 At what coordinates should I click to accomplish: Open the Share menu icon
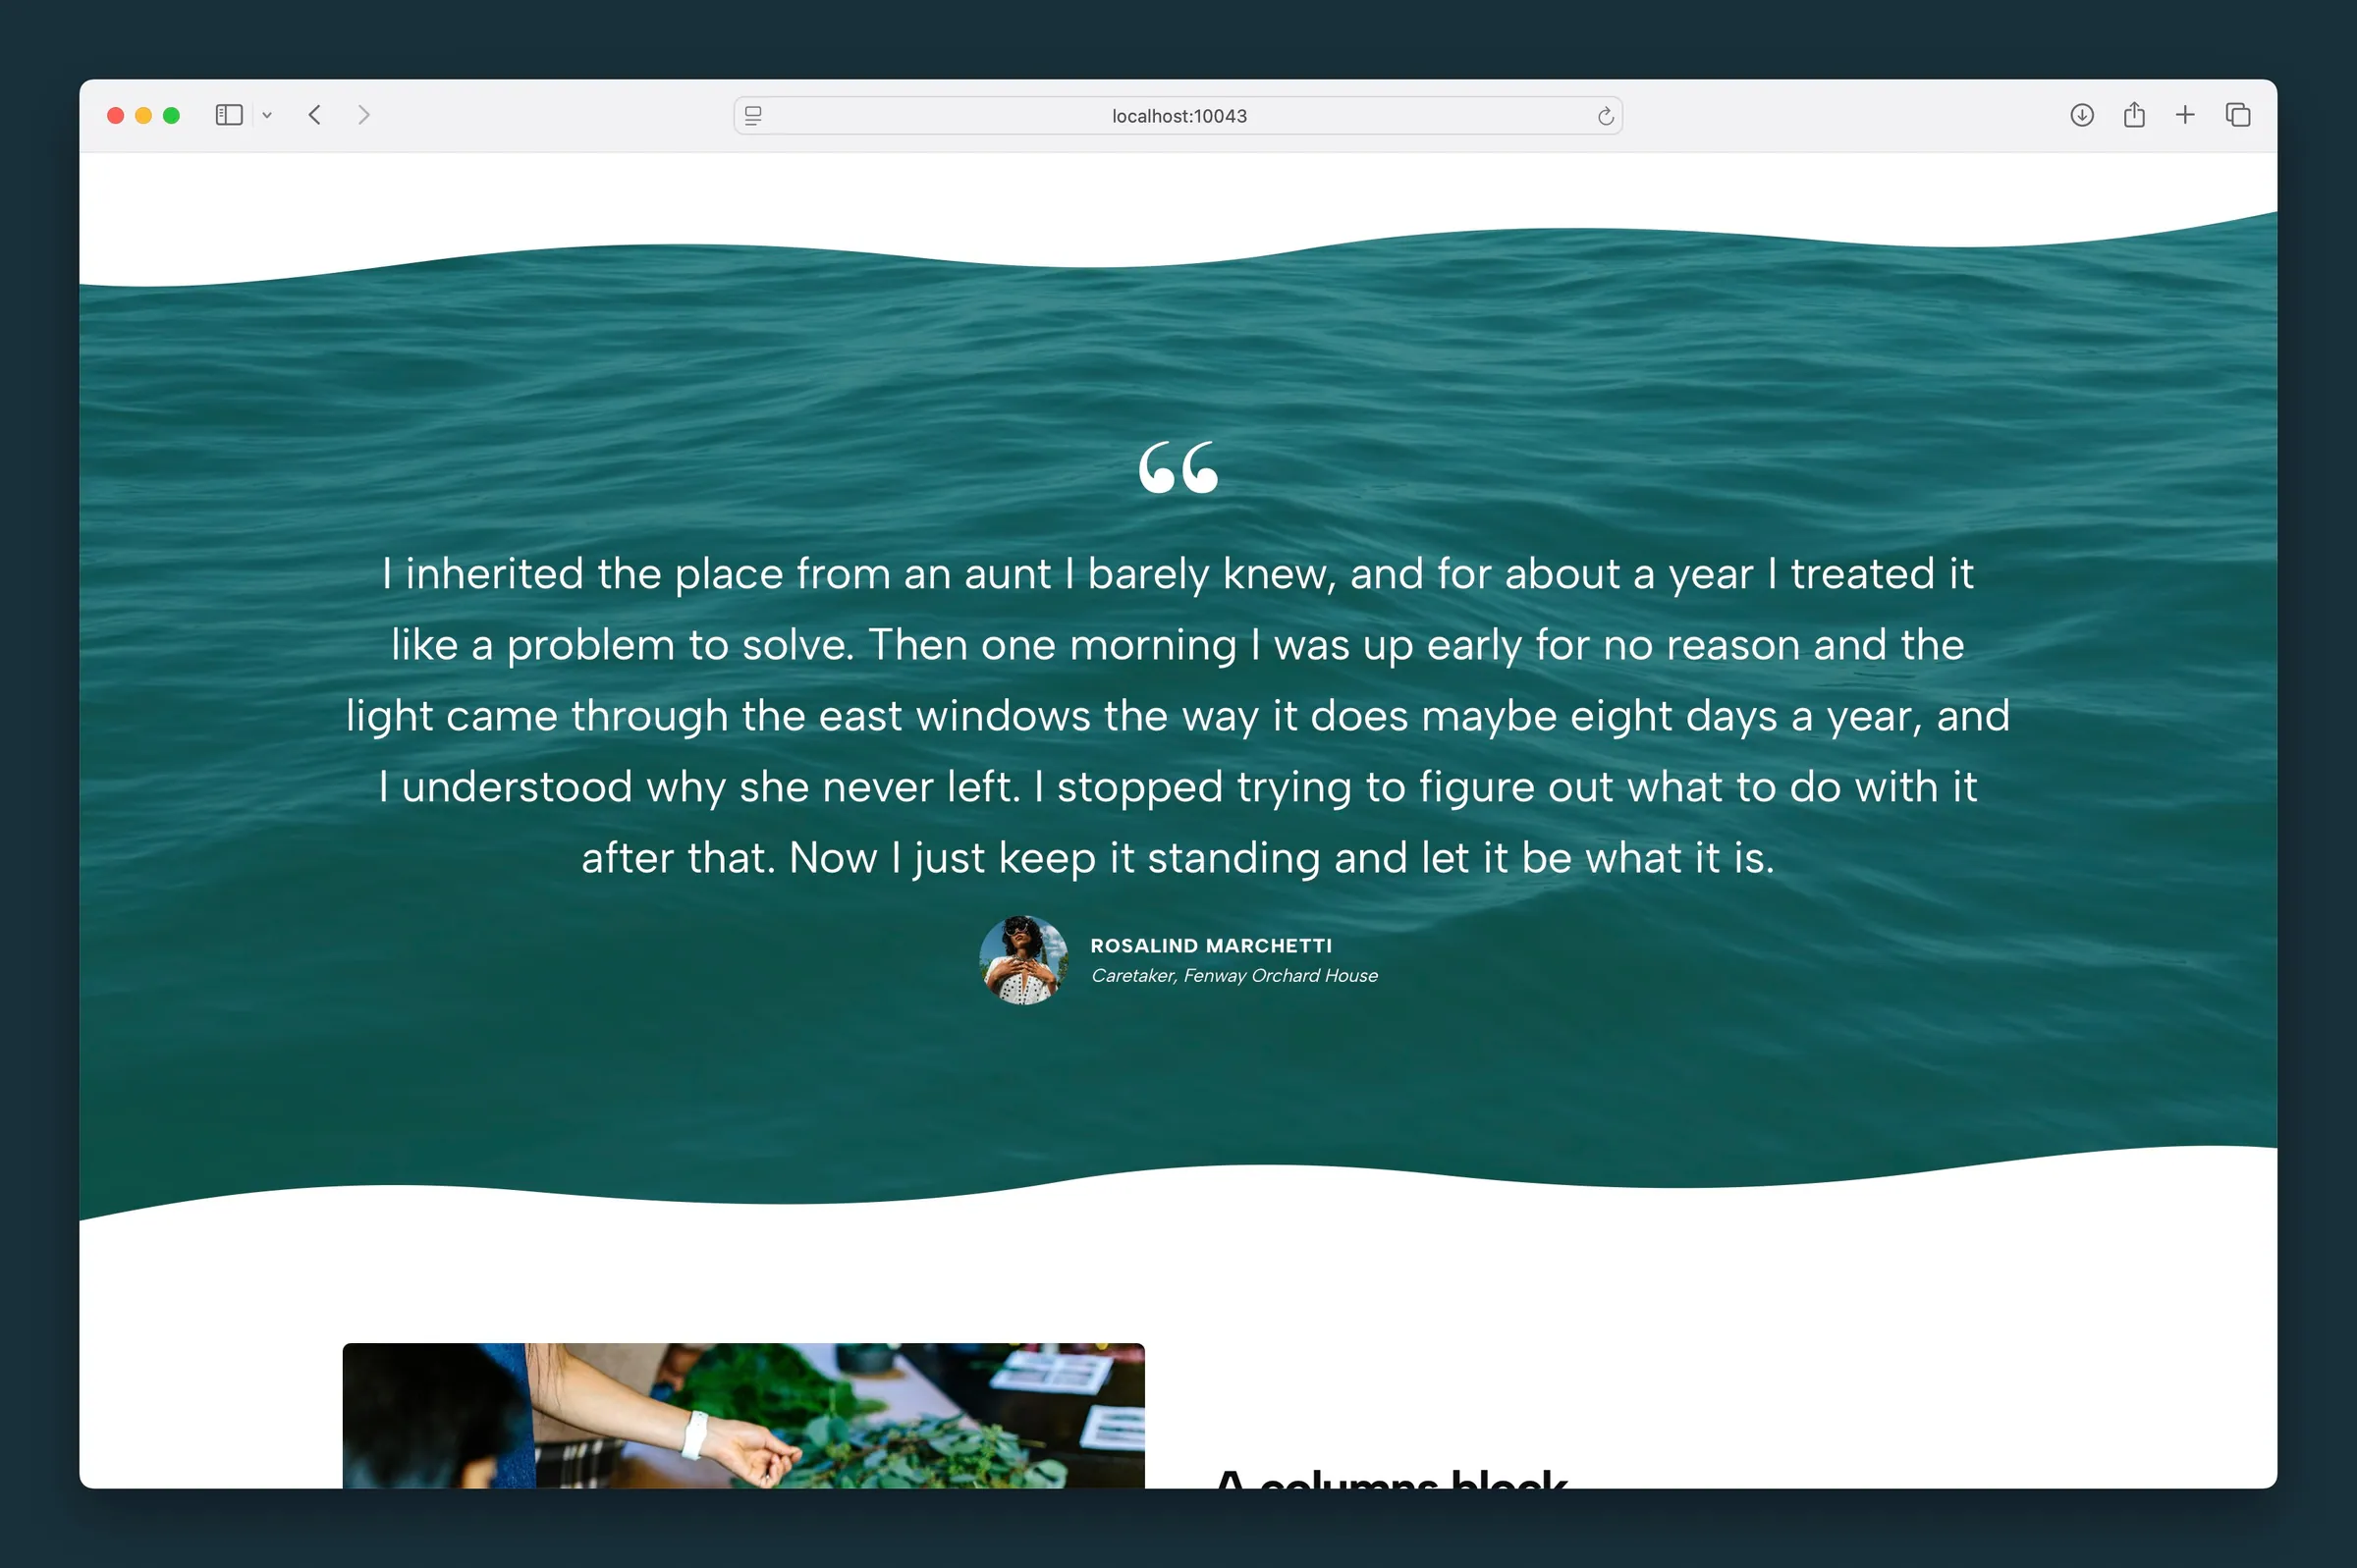coord(2134,114)
